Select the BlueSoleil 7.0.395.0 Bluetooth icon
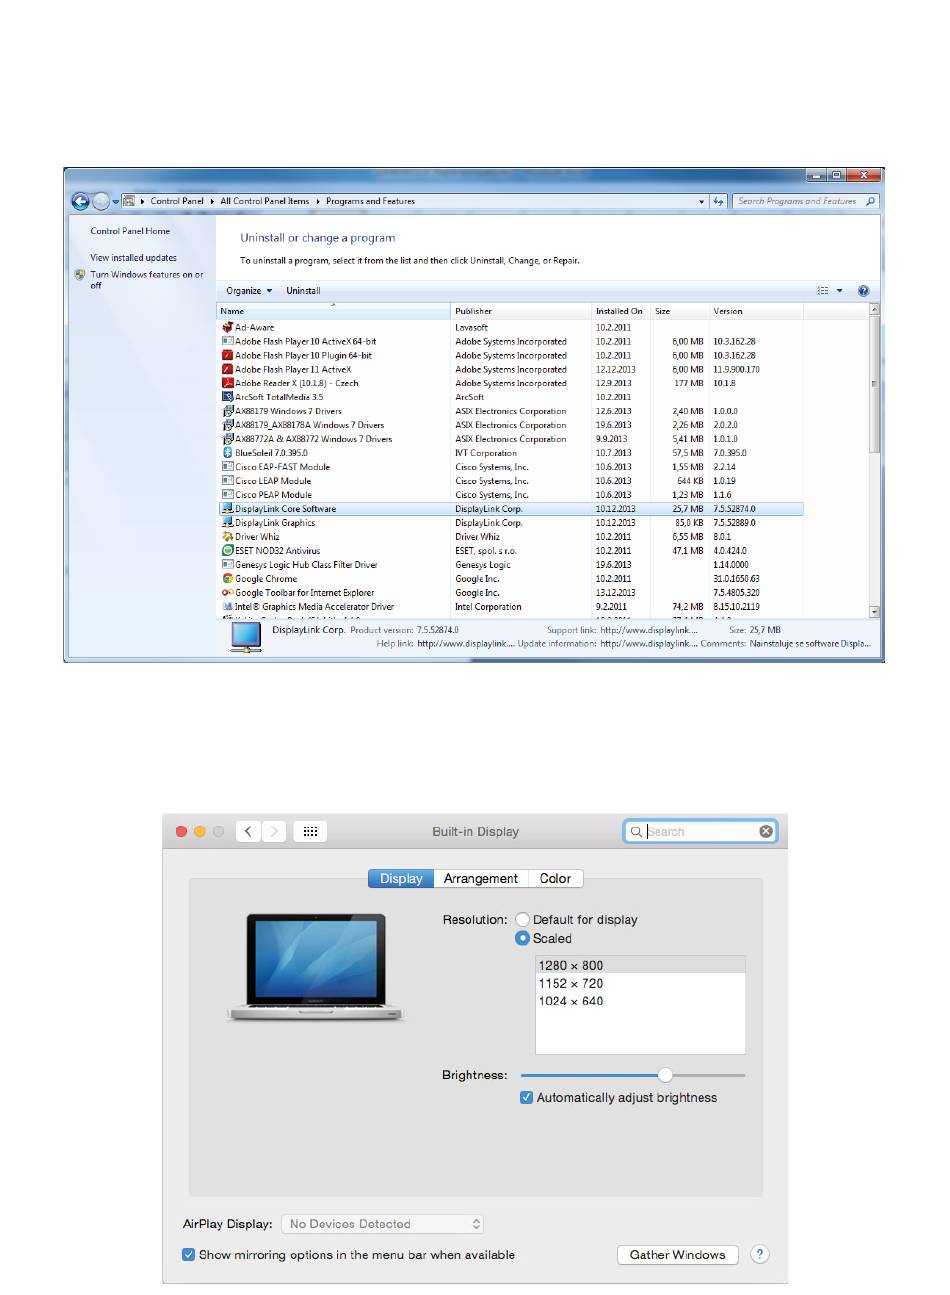950x1295 pixels. tap(227, 453)
